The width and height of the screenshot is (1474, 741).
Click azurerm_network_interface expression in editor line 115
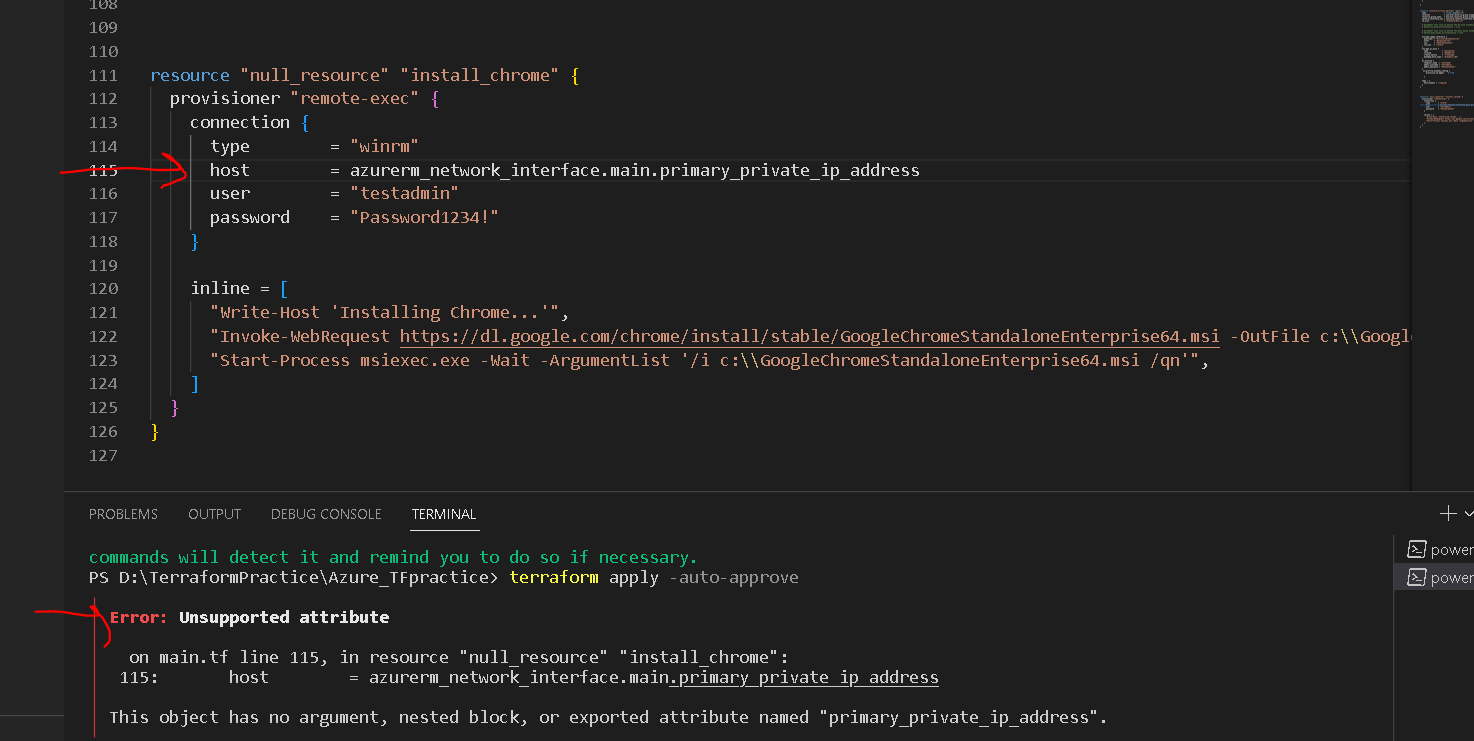coord(635,170)
